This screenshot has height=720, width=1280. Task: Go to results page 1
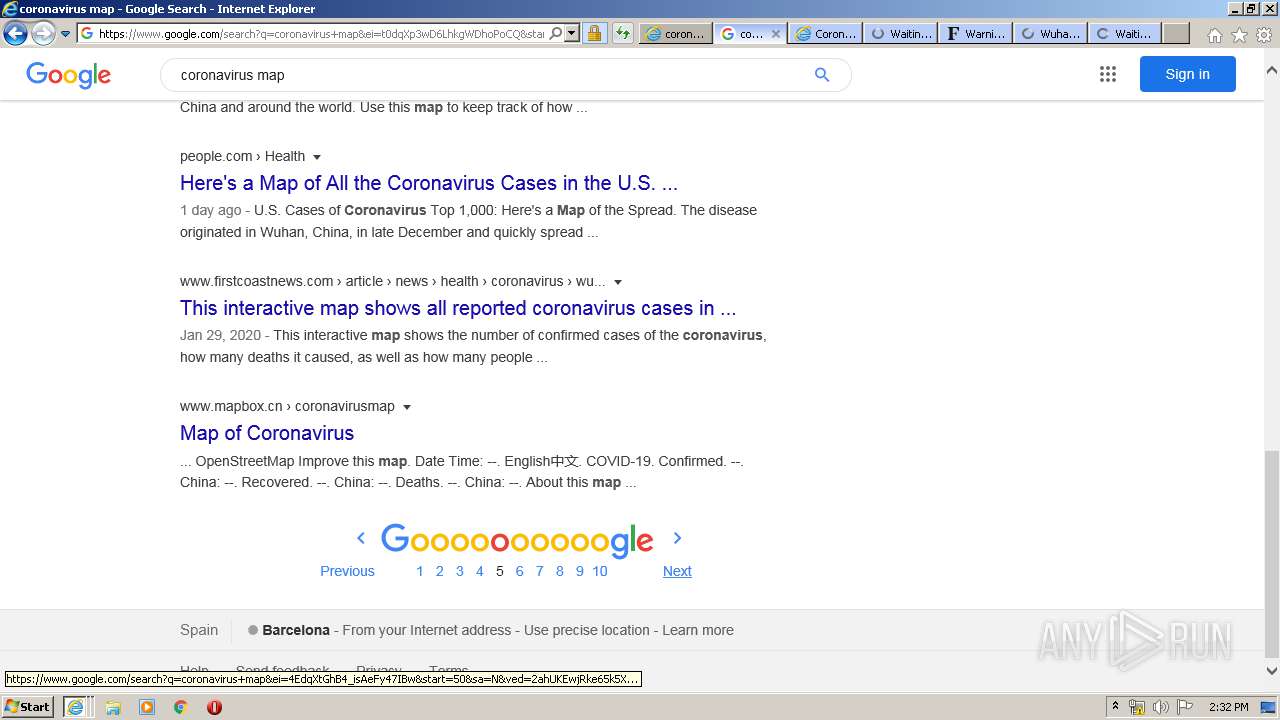click(420, 571)
